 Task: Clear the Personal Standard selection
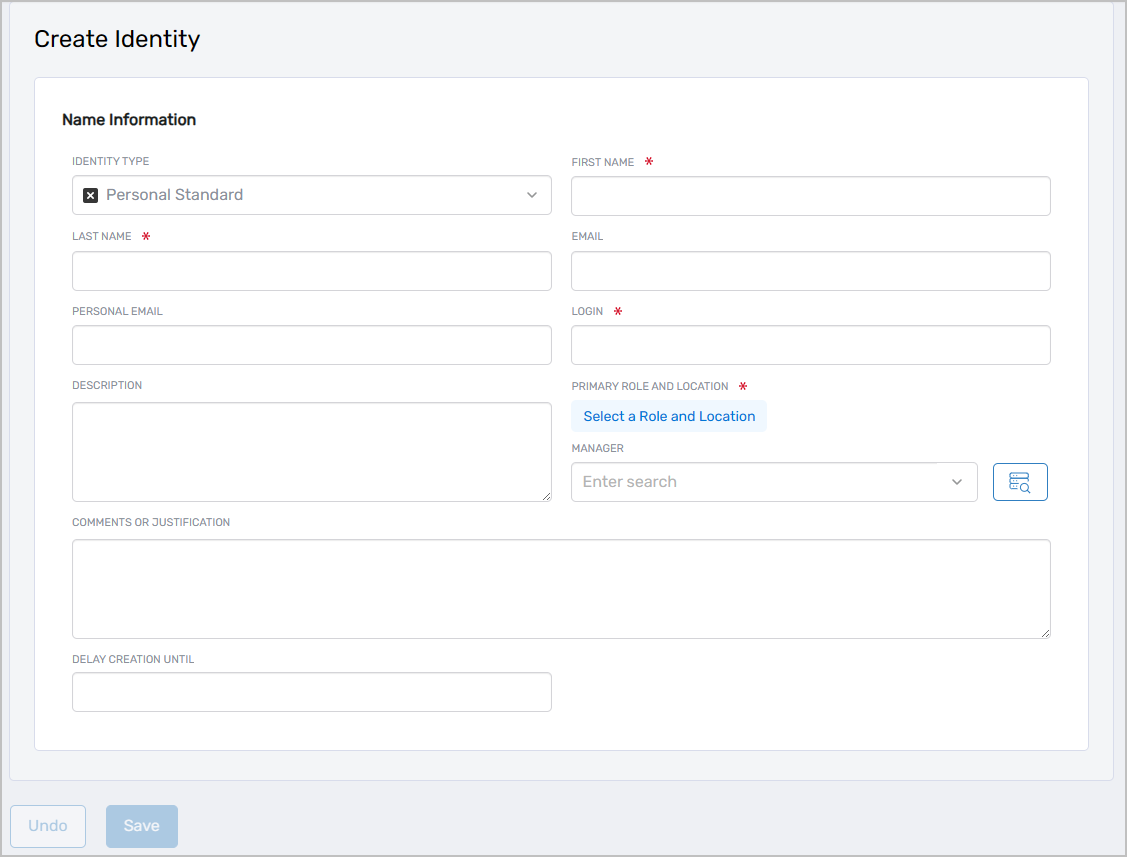click(x=89, y=195)
